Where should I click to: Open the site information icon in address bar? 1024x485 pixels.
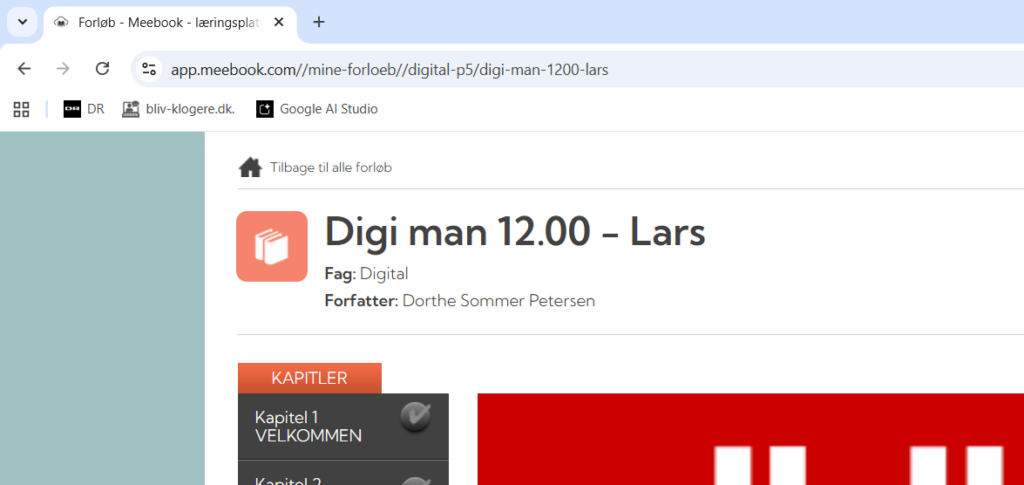pos(149,69)
